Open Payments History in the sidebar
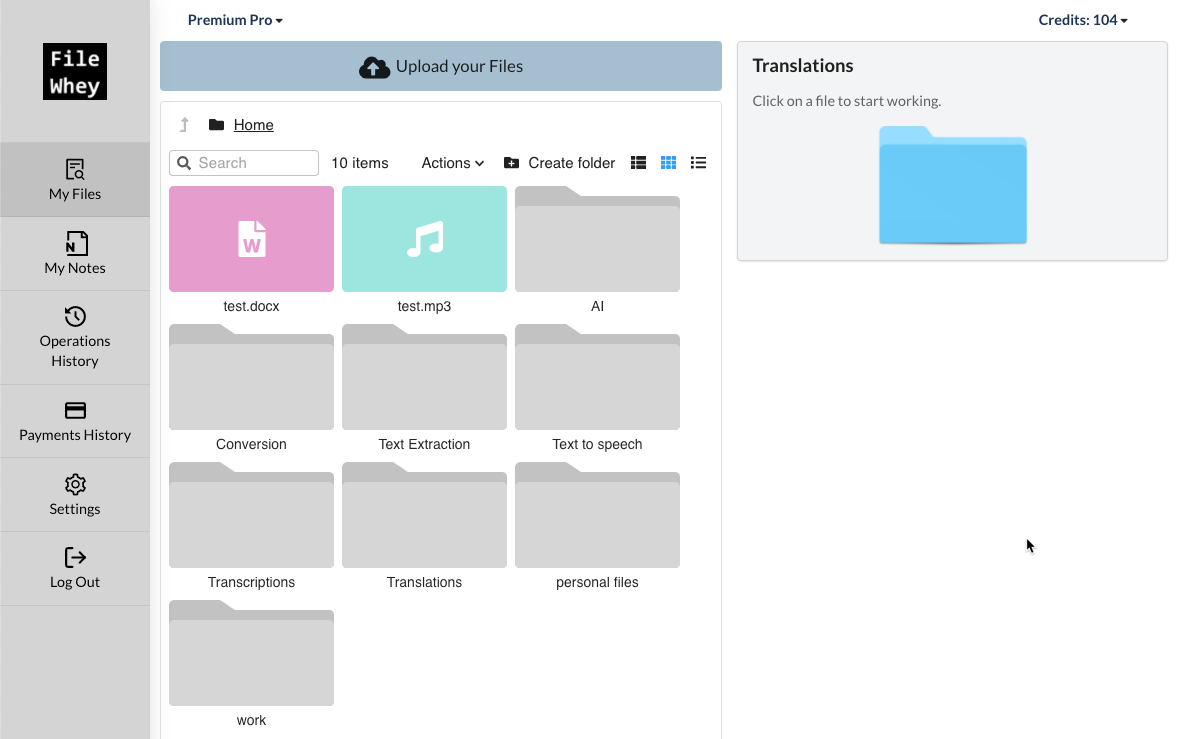 pyautogui.click(x=75, y=422)
